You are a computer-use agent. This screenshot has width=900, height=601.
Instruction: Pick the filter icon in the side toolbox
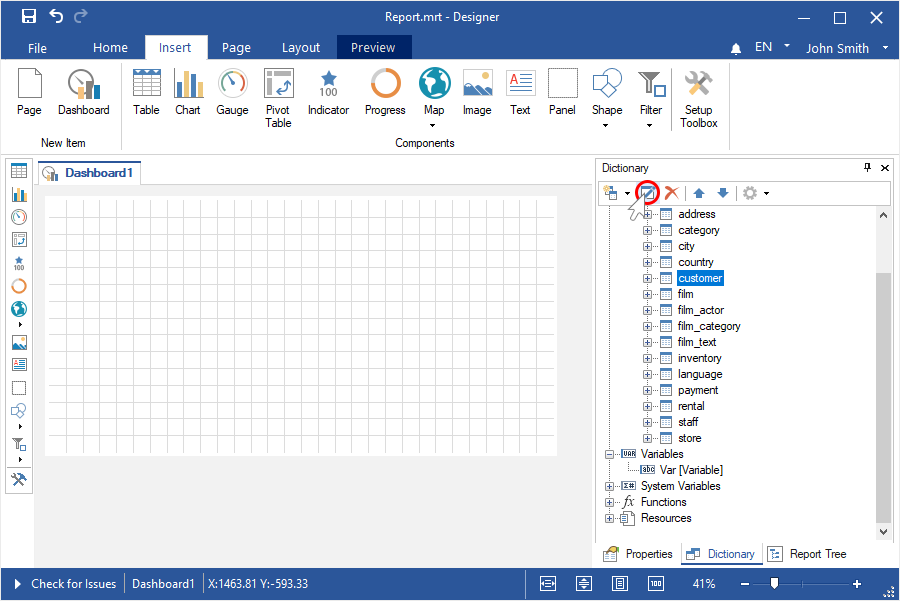[x=19, y=444]
